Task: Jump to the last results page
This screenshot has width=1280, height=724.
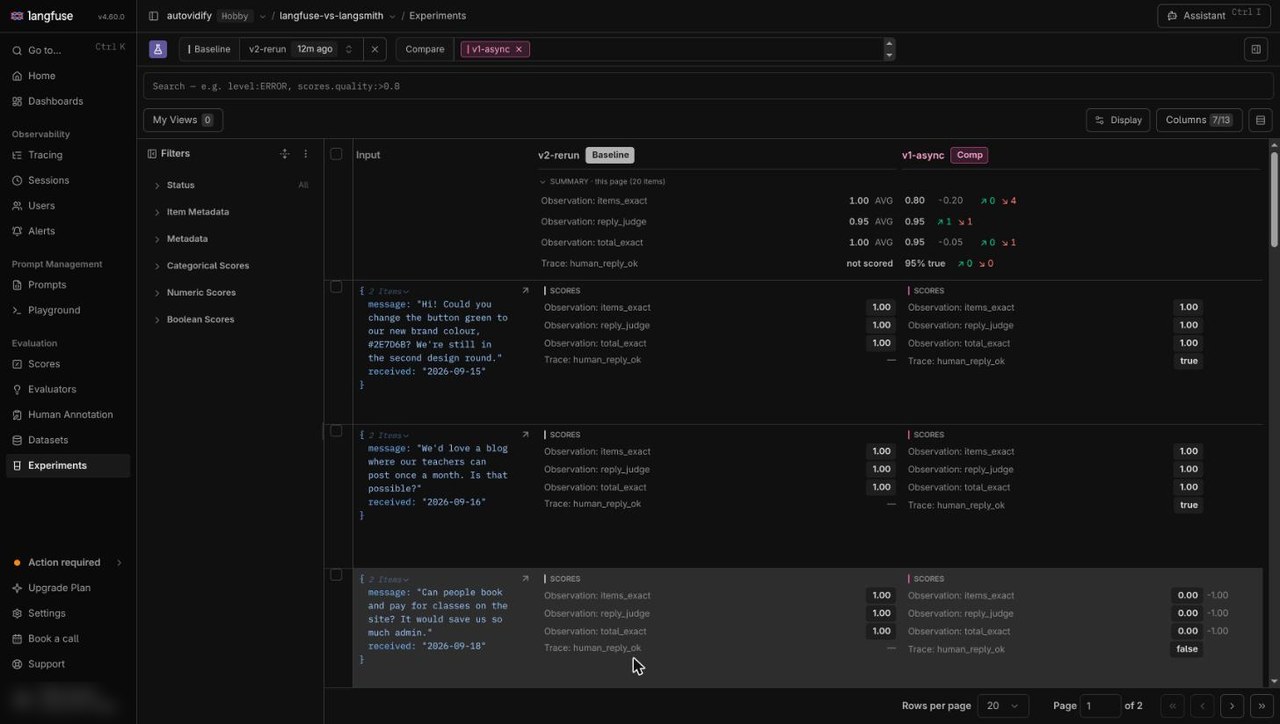Action: point(1262,705)
